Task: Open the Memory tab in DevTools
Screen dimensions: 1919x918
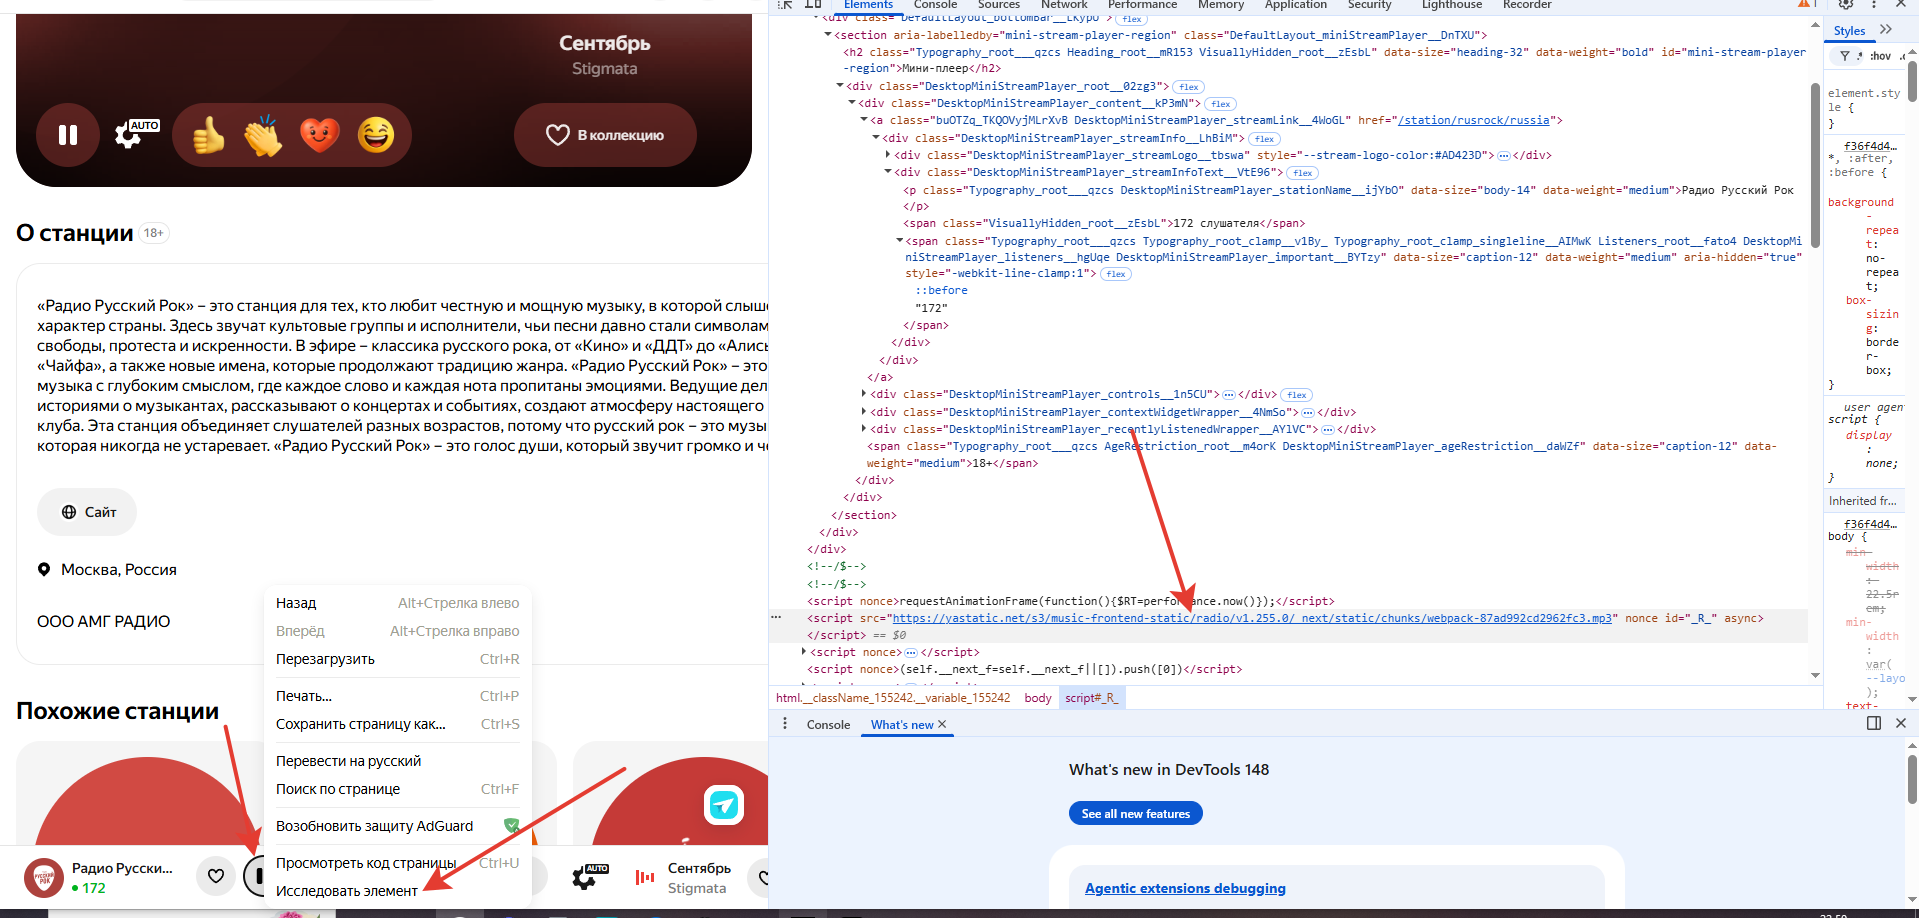Action: tap(1221, 5)
